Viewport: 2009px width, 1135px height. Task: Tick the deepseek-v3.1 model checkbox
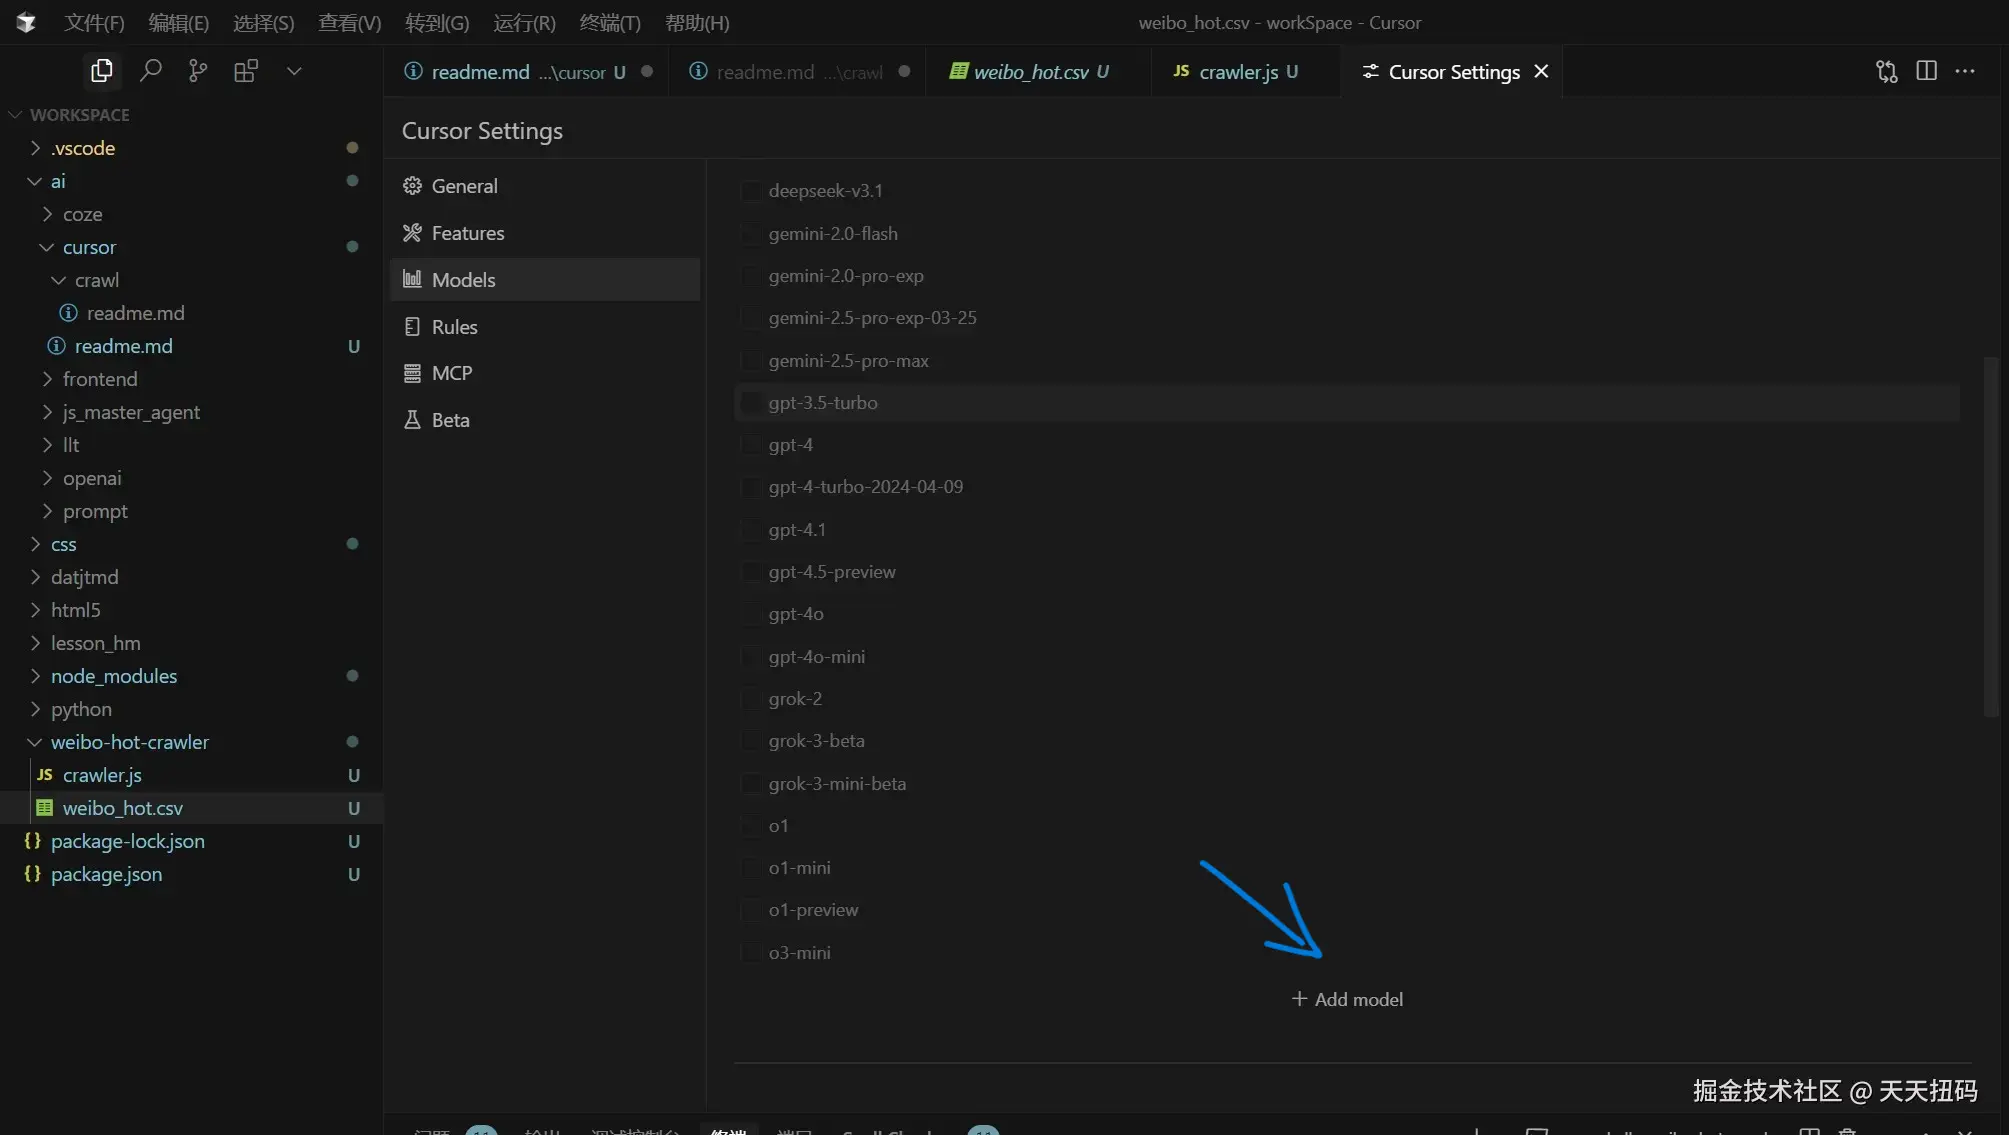point(750,191)
